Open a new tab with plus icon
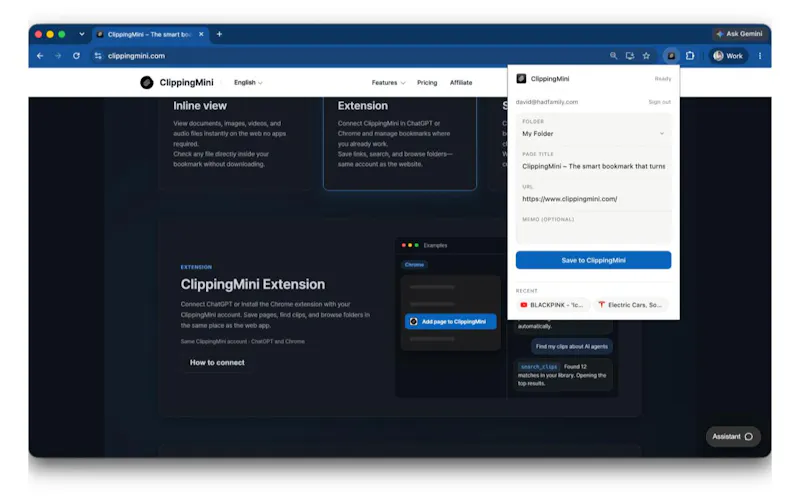The image size is (800, 500). pyautogui.click(x=219, y=34)
